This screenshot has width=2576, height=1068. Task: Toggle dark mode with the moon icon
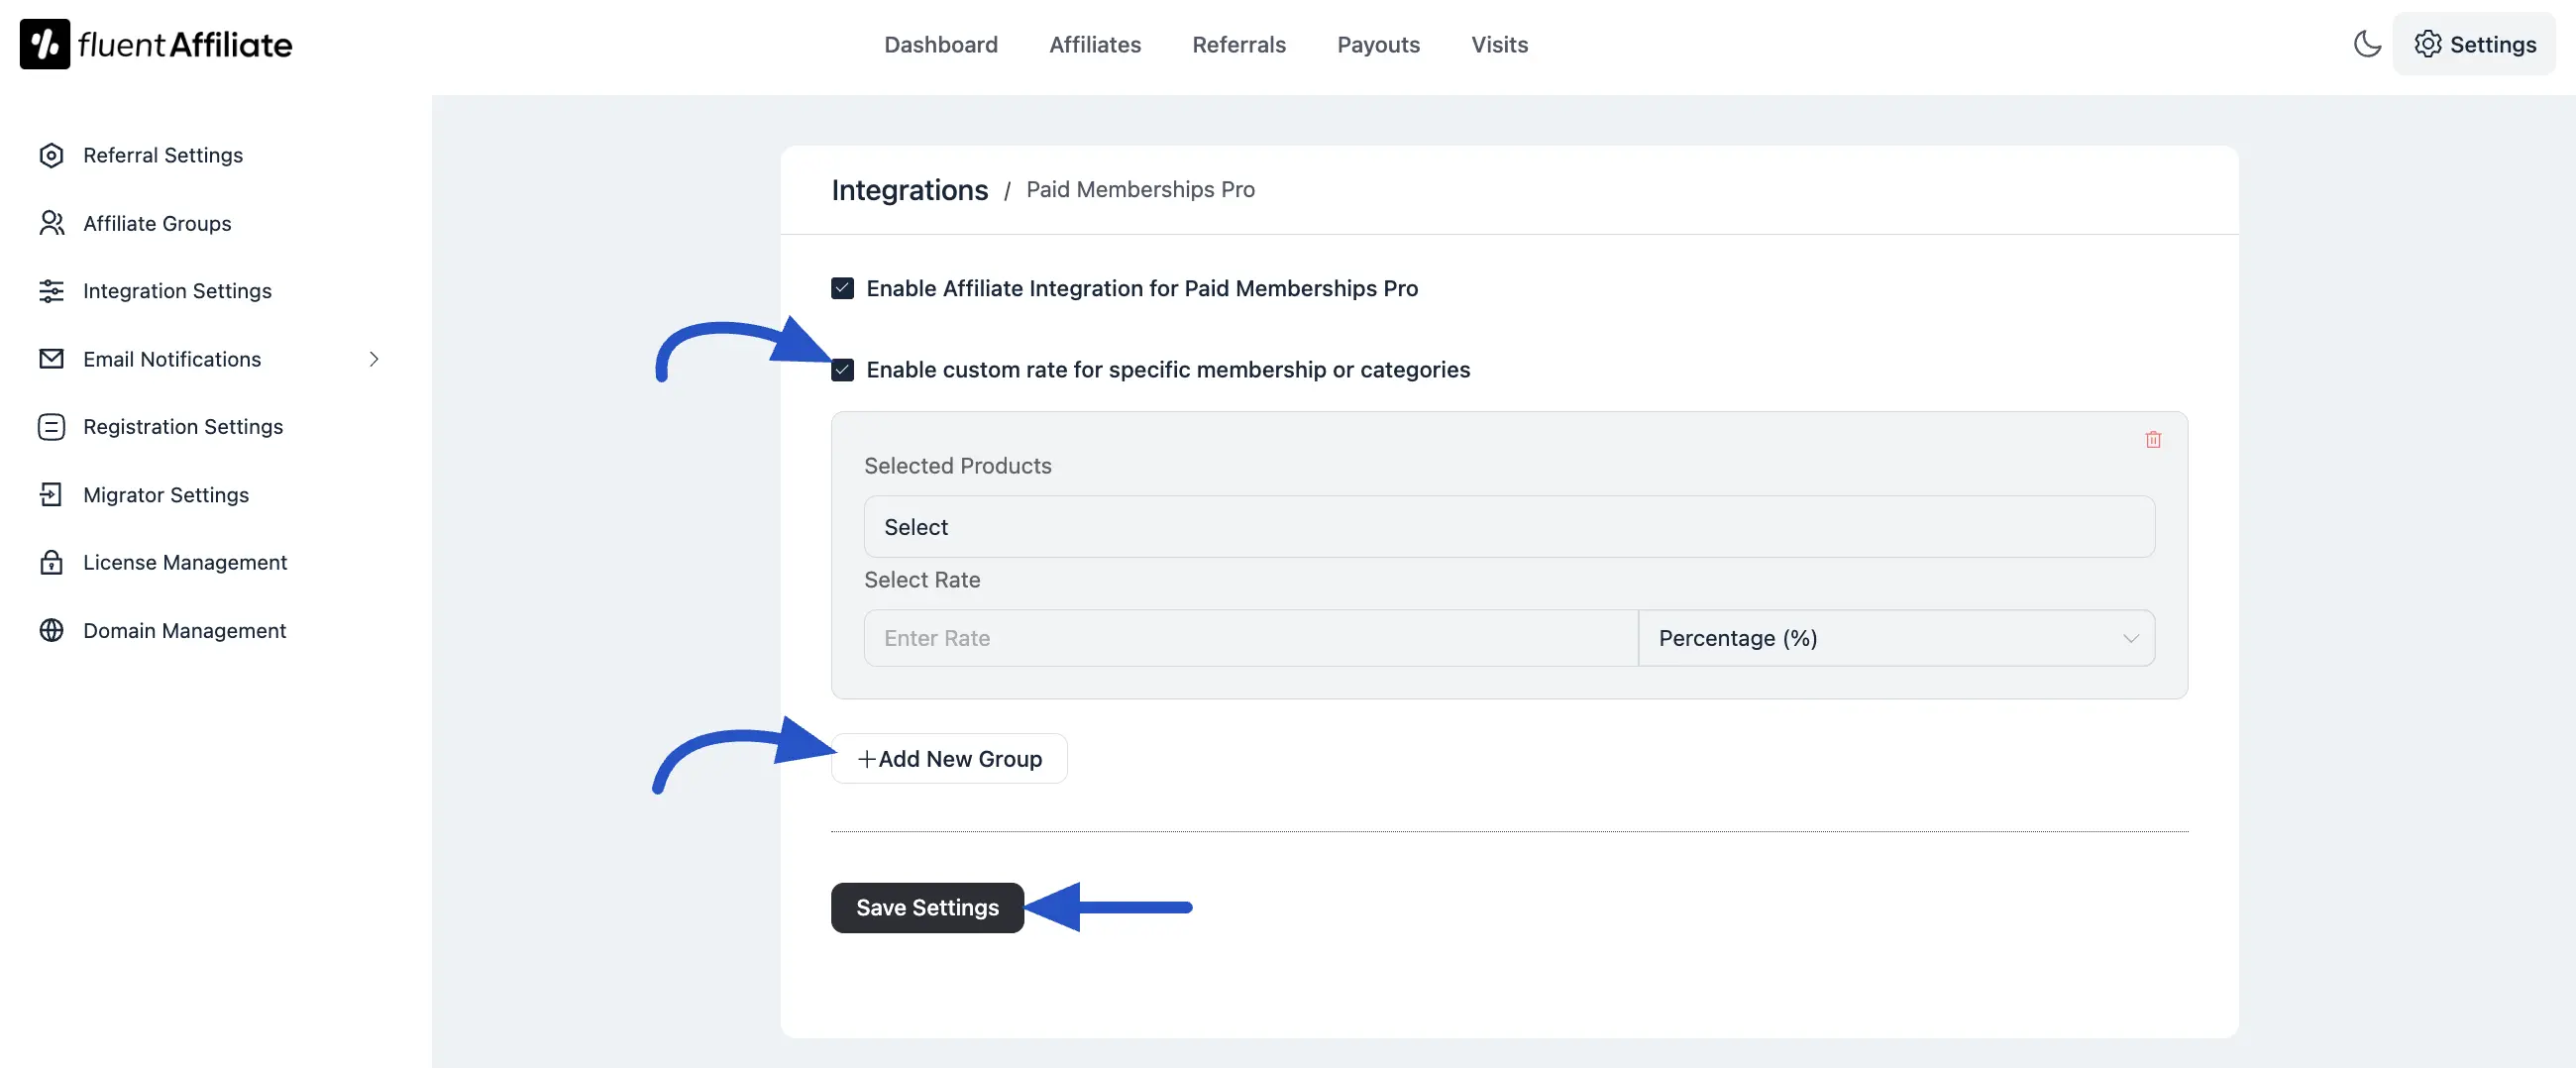pyautogui.click(x=2366, y=44)
